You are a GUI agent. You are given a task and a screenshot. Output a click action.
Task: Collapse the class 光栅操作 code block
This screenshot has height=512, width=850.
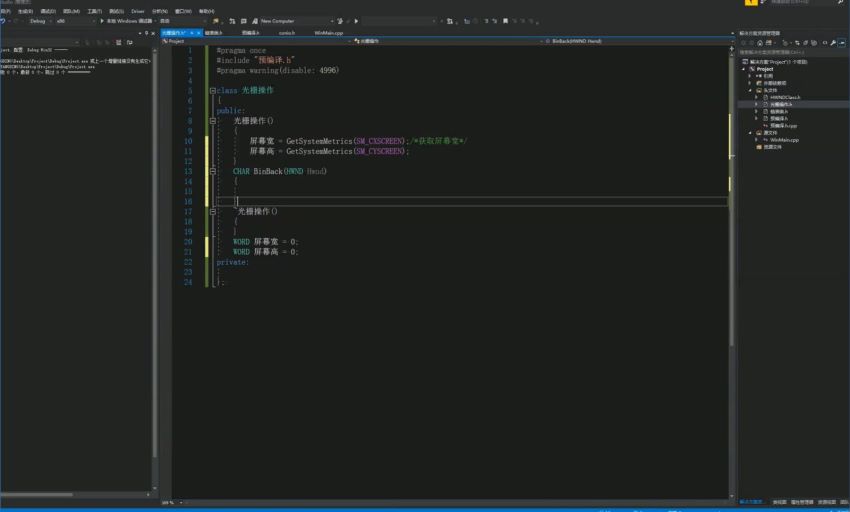(212, 90)
